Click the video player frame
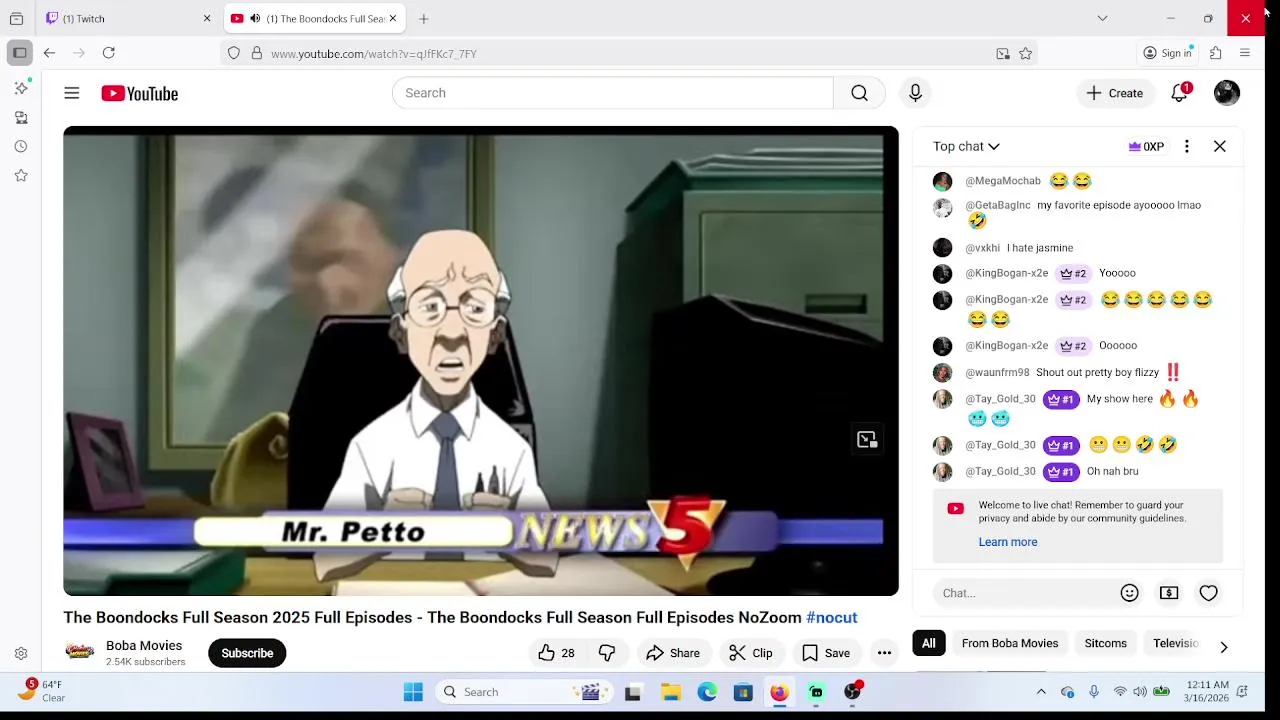 [x=481, y=361]
